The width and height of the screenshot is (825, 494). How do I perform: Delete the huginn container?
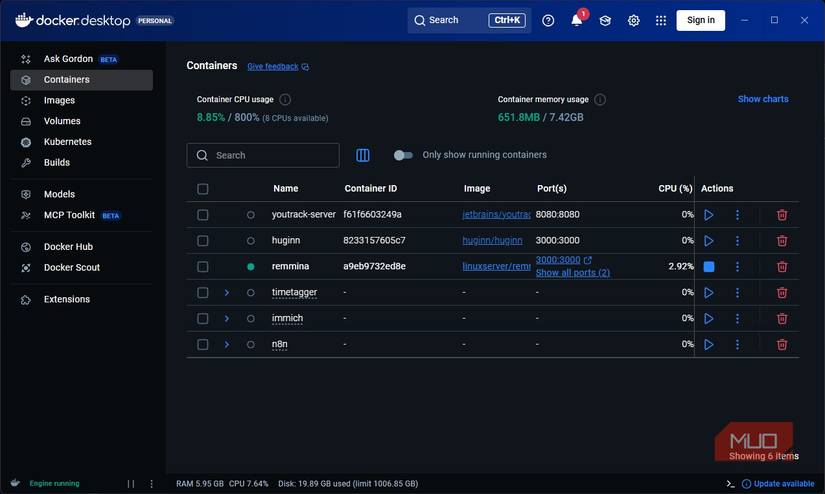782,240
